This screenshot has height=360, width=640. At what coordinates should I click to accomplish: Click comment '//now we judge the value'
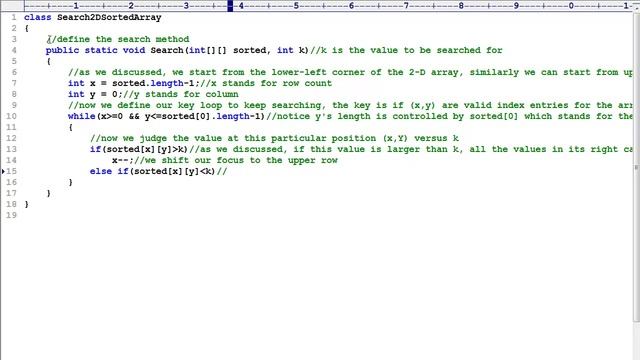(x=274, y=139)
